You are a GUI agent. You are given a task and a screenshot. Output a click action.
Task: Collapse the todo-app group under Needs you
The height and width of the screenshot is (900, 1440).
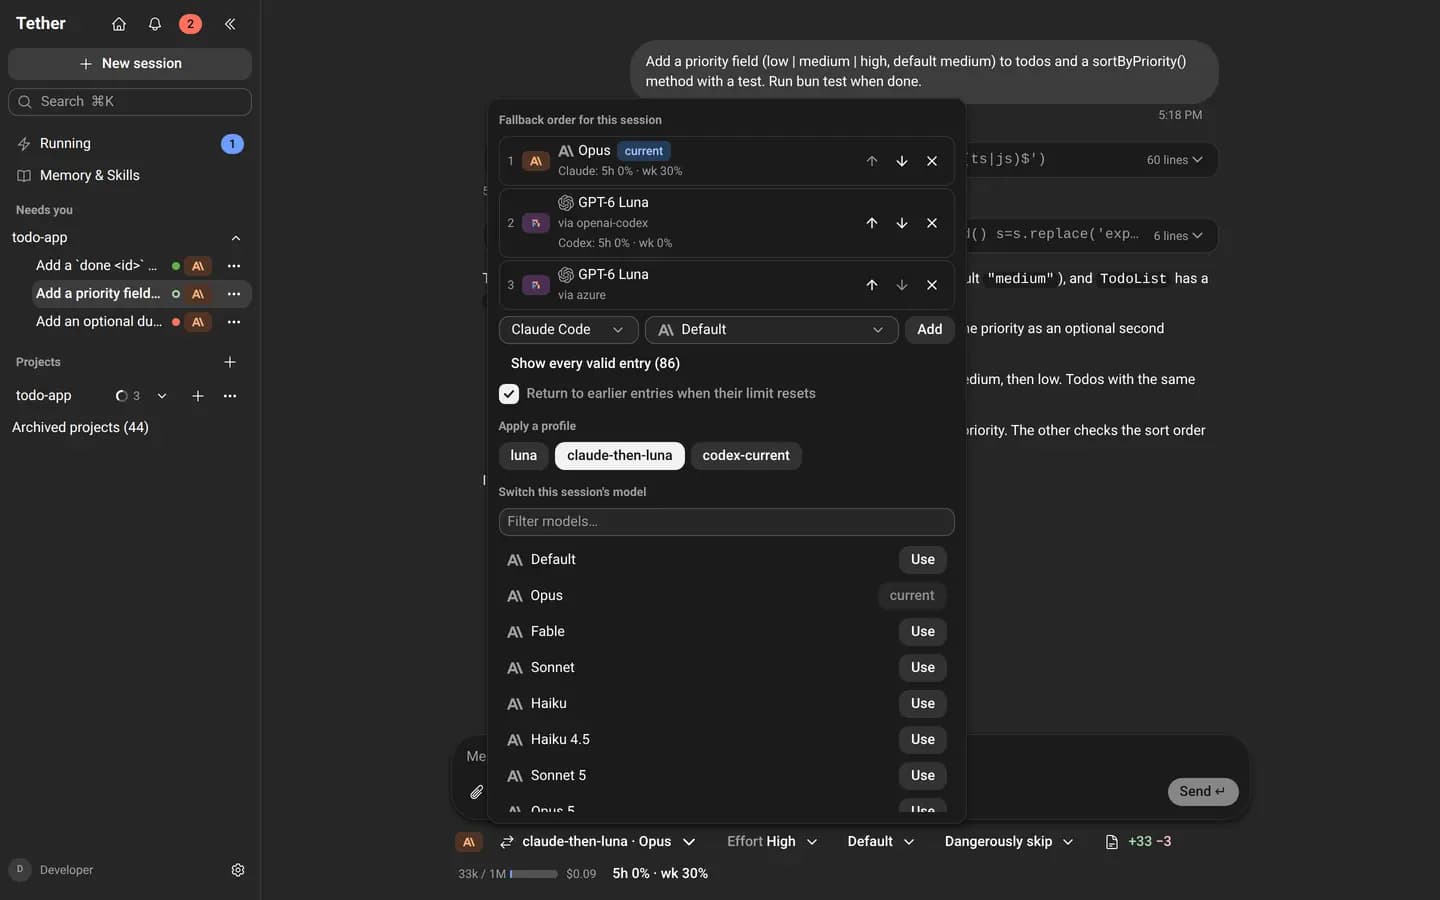point(236,238)
